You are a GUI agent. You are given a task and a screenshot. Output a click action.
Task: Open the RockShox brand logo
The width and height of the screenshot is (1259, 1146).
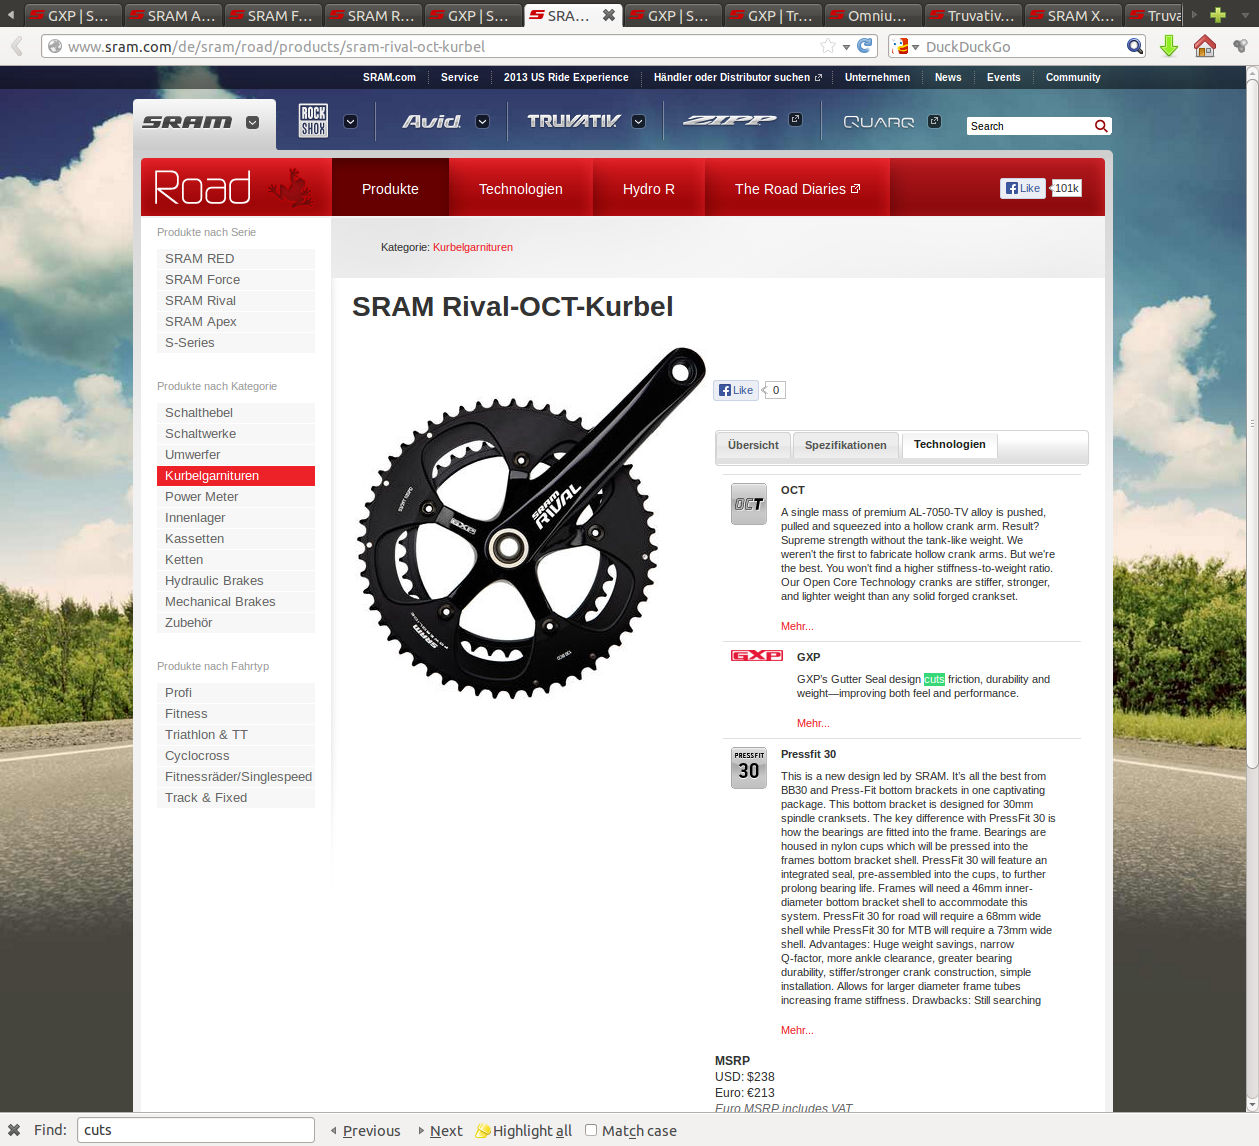313,121
